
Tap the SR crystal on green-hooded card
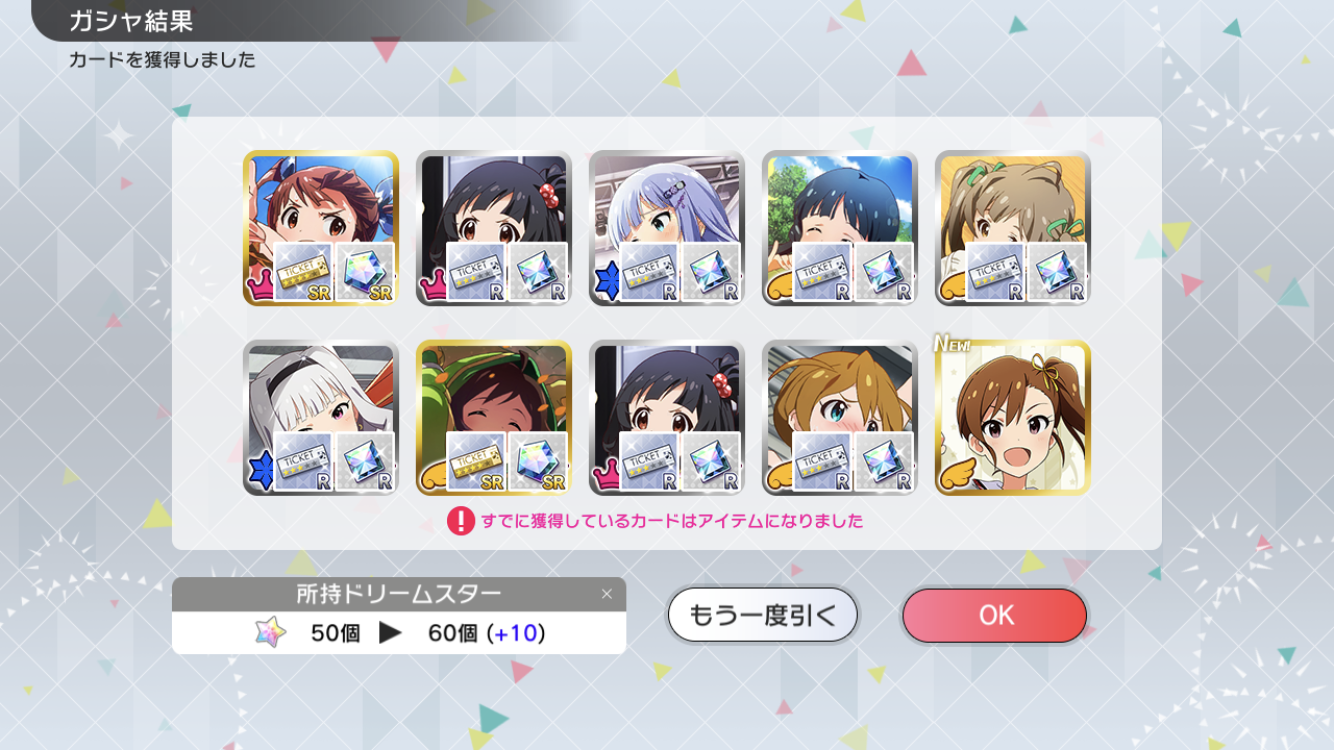(x=538, y=462)
